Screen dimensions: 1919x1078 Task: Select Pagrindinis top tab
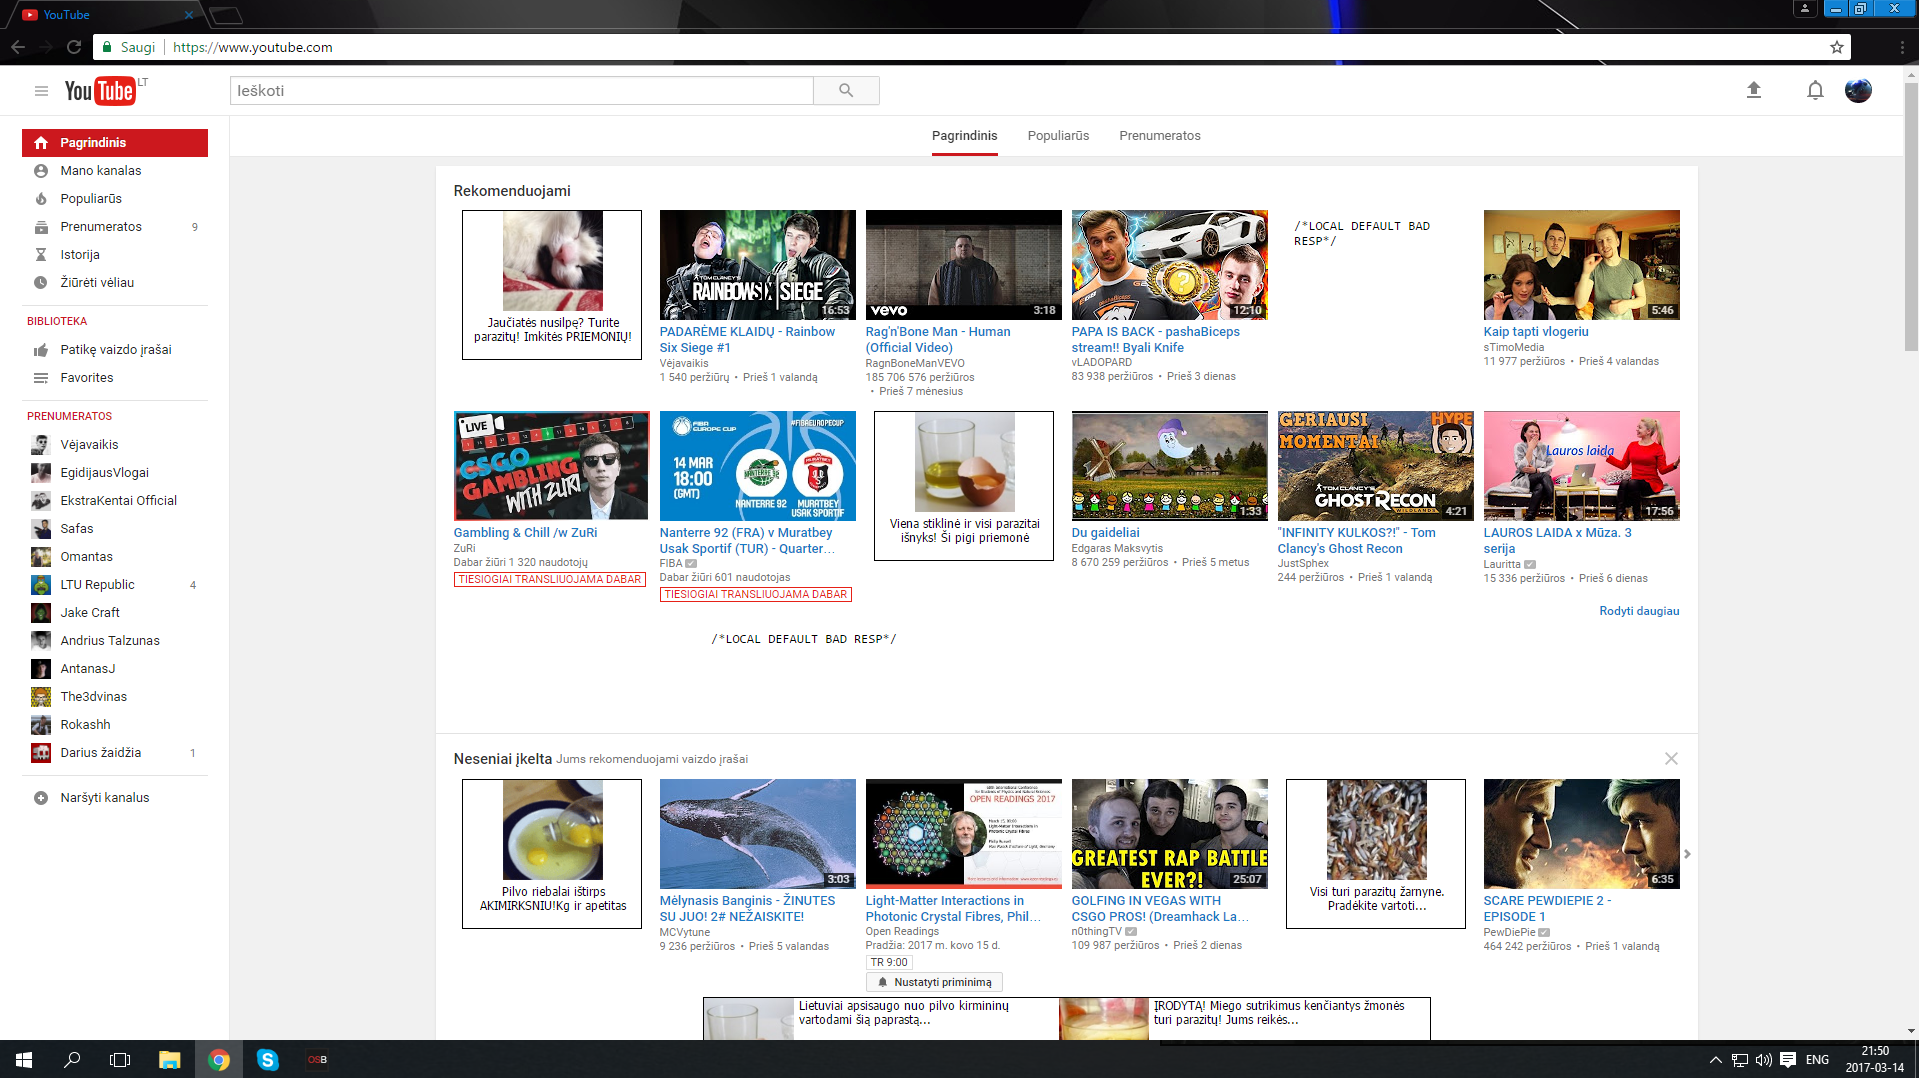pyautogui.click(x=964, y=136)
